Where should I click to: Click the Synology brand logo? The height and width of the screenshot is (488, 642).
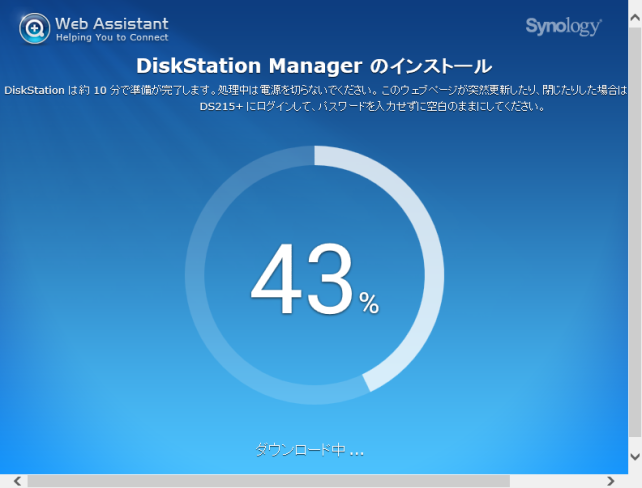[x=563, y=26]
